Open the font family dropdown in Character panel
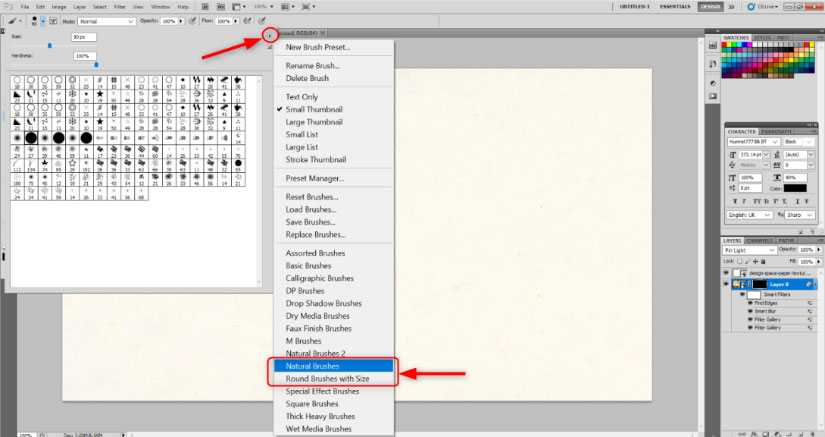 pyautogui.click(x=753, y=142)
